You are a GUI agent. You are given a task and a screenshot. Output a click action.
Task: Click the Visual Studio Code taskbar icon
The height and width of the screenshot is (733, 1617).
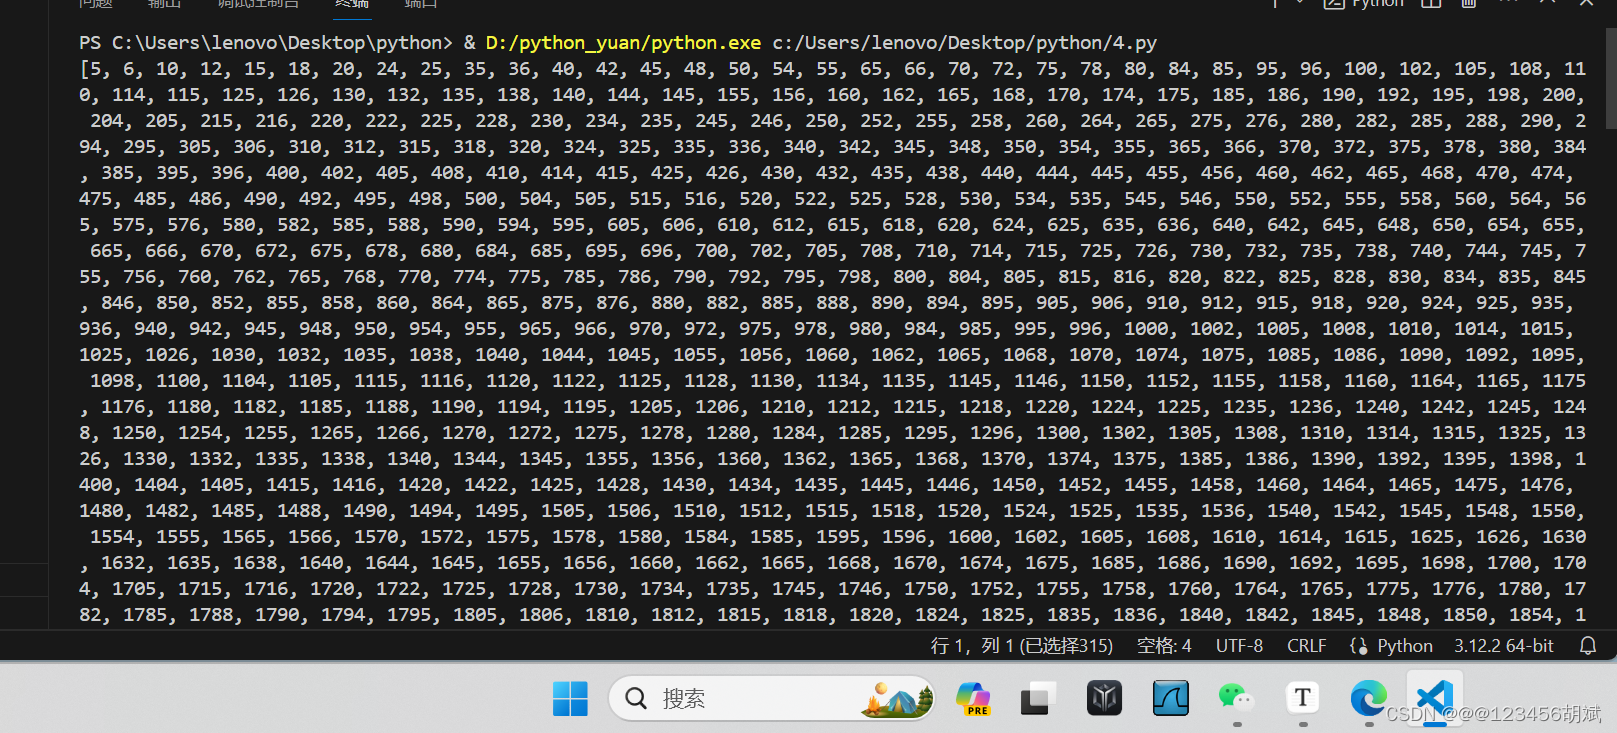coord(1435,697)
